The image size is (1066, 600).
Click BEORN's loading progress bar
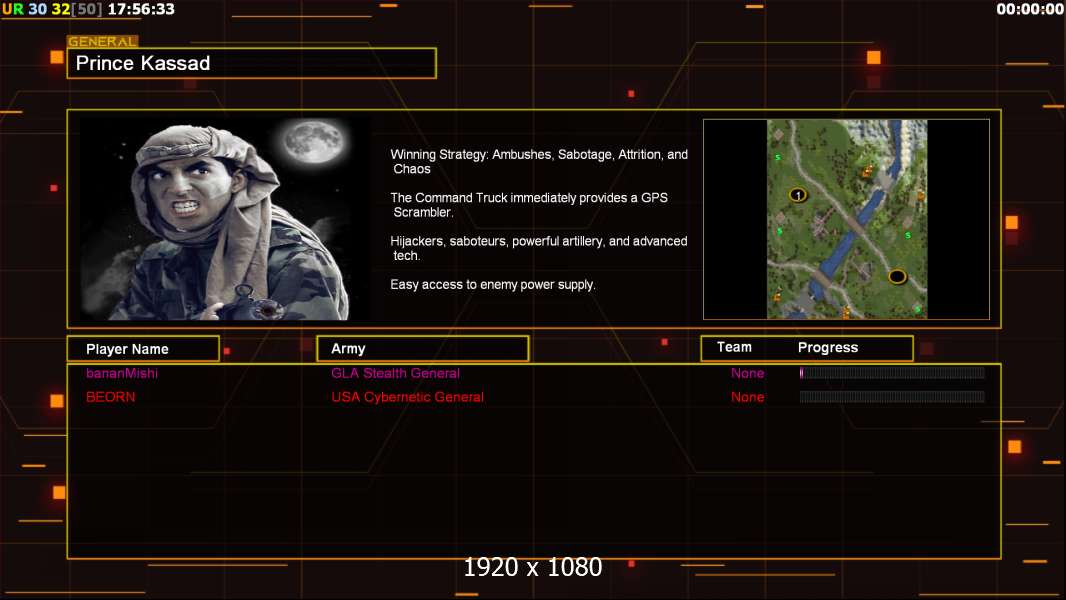(892, 397)
